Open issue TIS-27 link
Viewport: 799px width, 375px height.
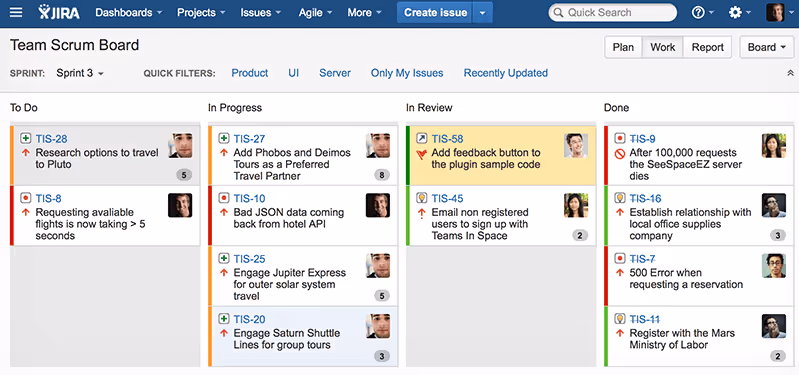(249, 139)
